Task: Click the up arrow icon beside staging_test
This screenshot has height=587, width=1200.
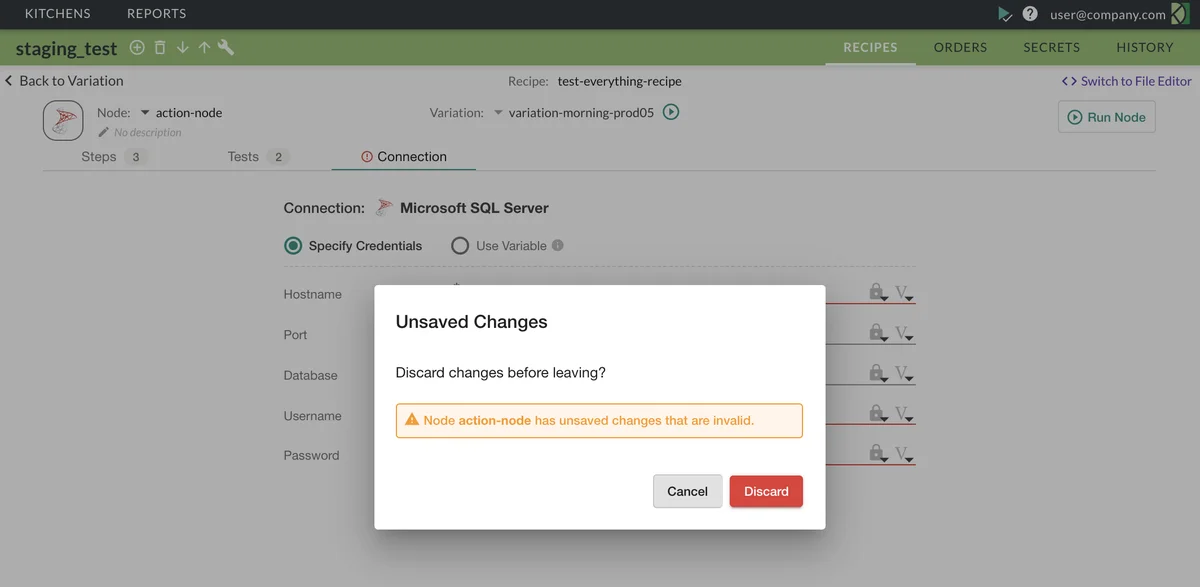Action: pyautogui.click(x=204, y=48)
